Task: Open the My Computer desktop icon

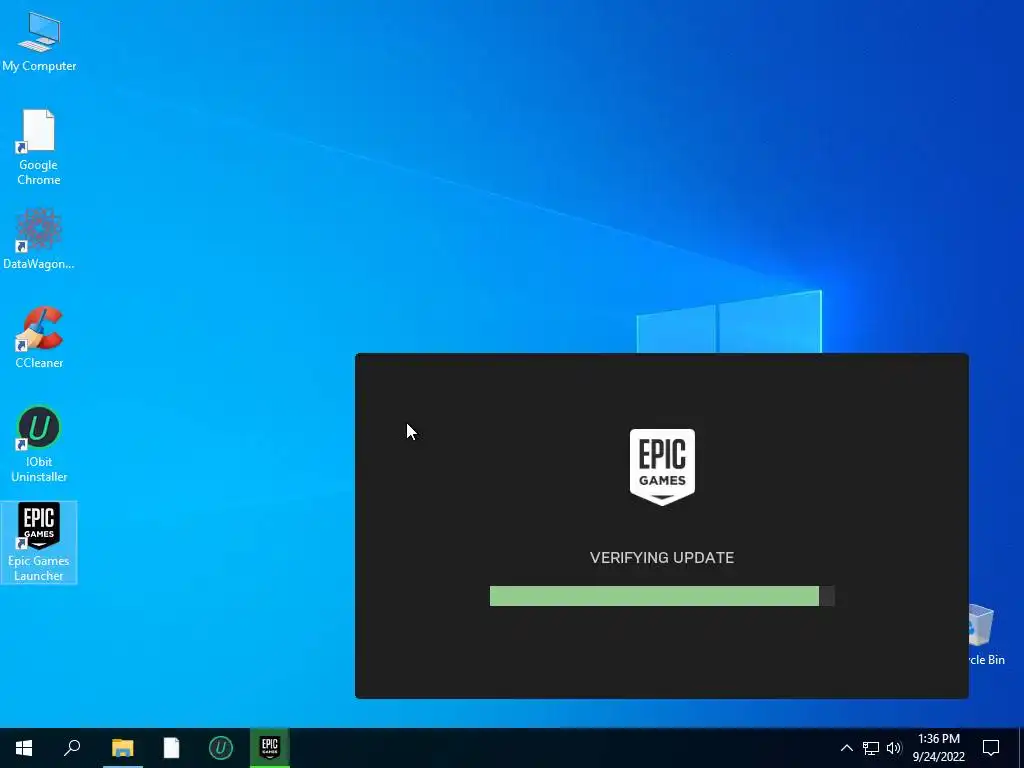Action: point(39,42)
